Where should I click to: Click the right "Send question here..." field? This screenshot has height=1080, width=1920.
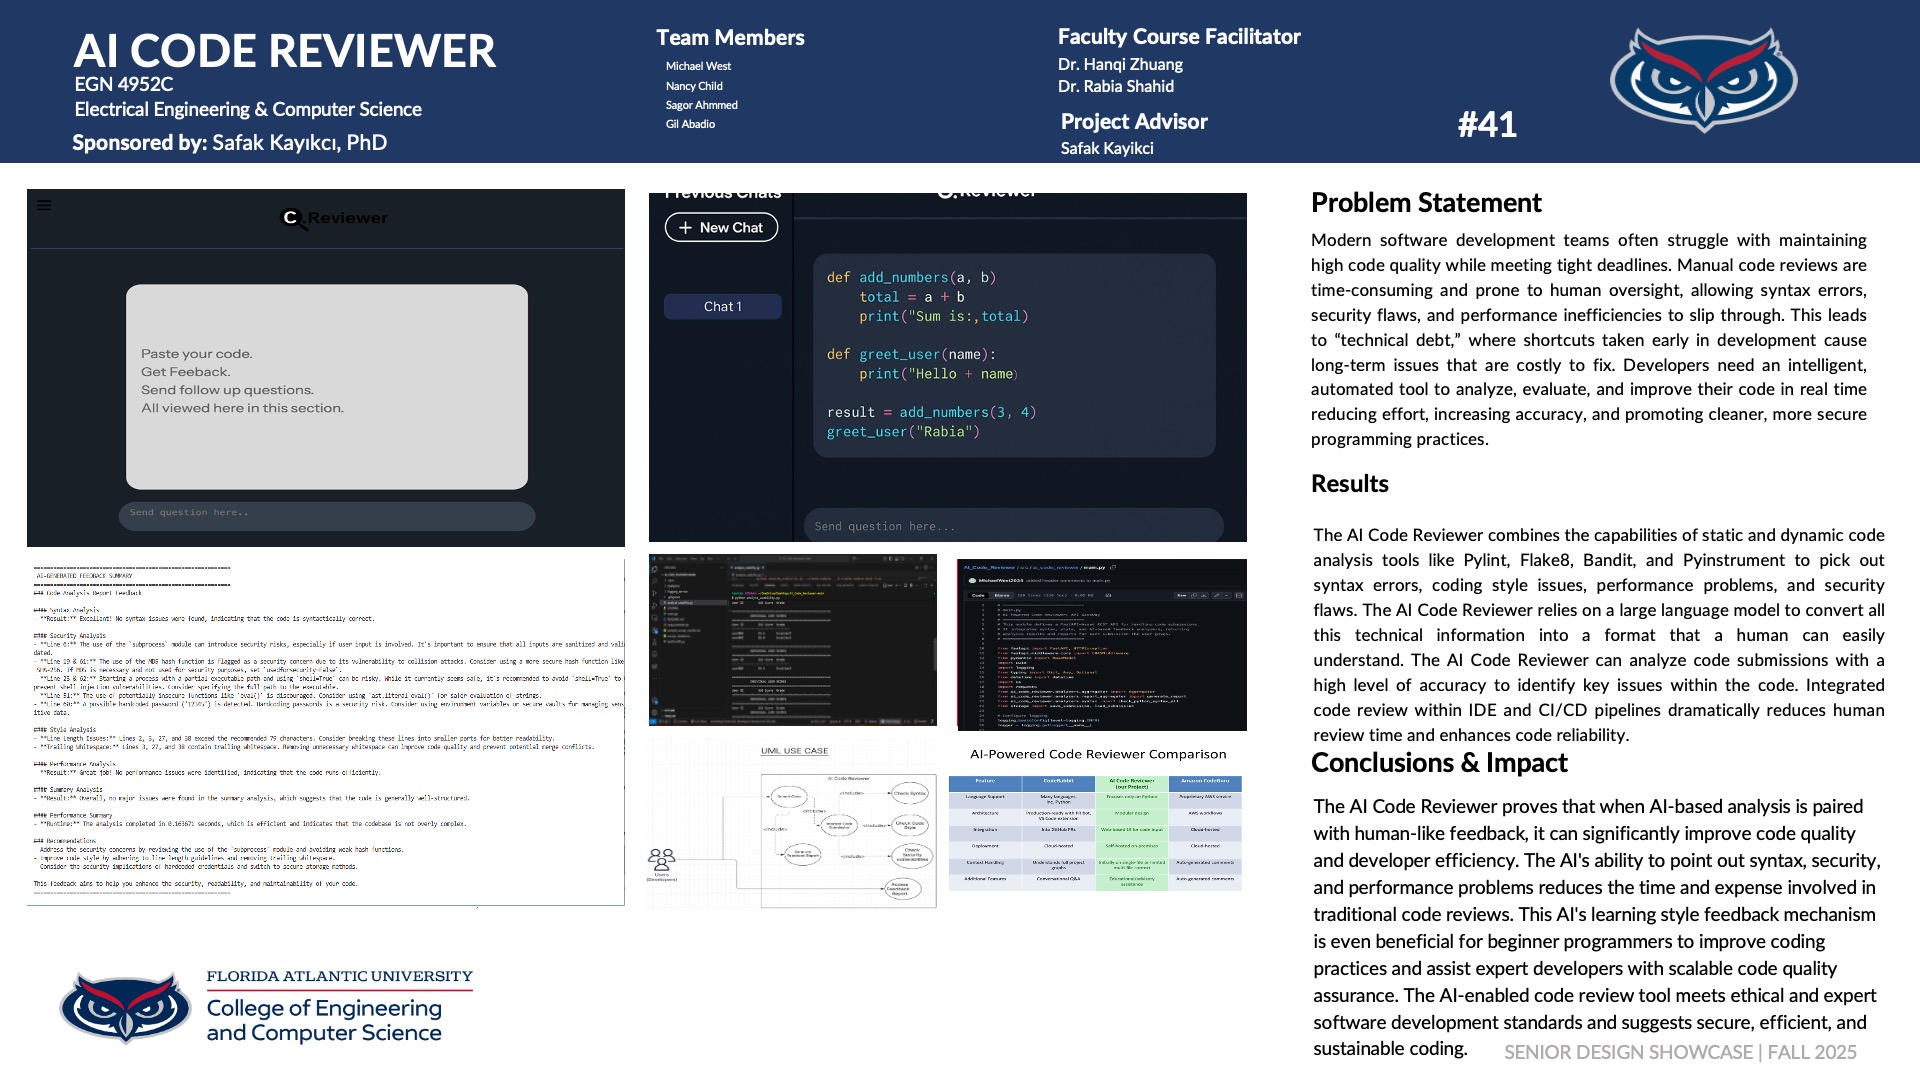pos(1012,526)
